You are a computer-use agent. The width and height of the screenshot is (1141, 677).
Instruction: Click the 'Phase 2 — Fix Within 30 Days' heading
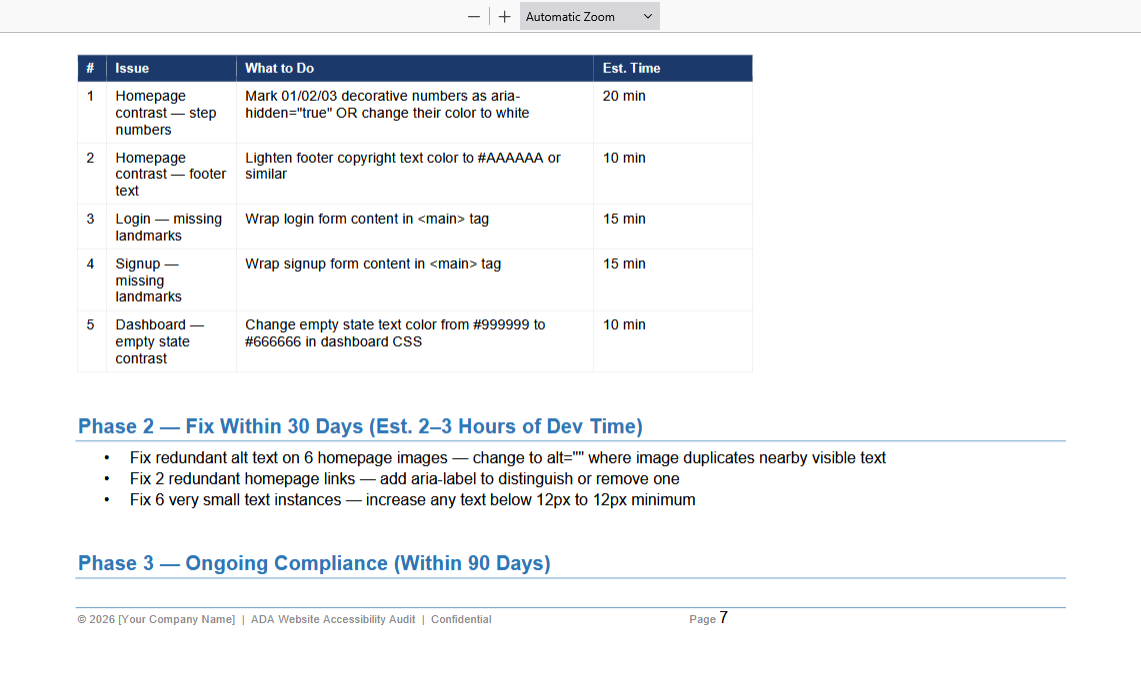360,427
